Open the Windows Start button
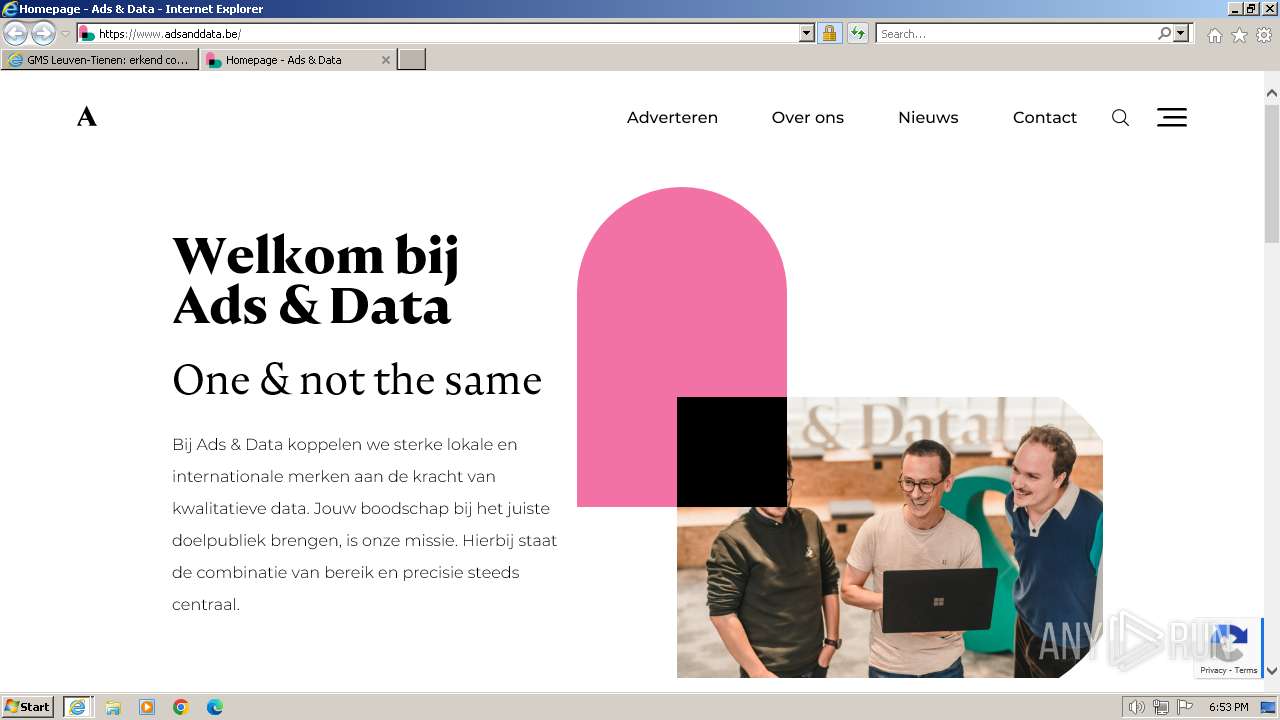The image size is (1280, 720). coord(28,706)
